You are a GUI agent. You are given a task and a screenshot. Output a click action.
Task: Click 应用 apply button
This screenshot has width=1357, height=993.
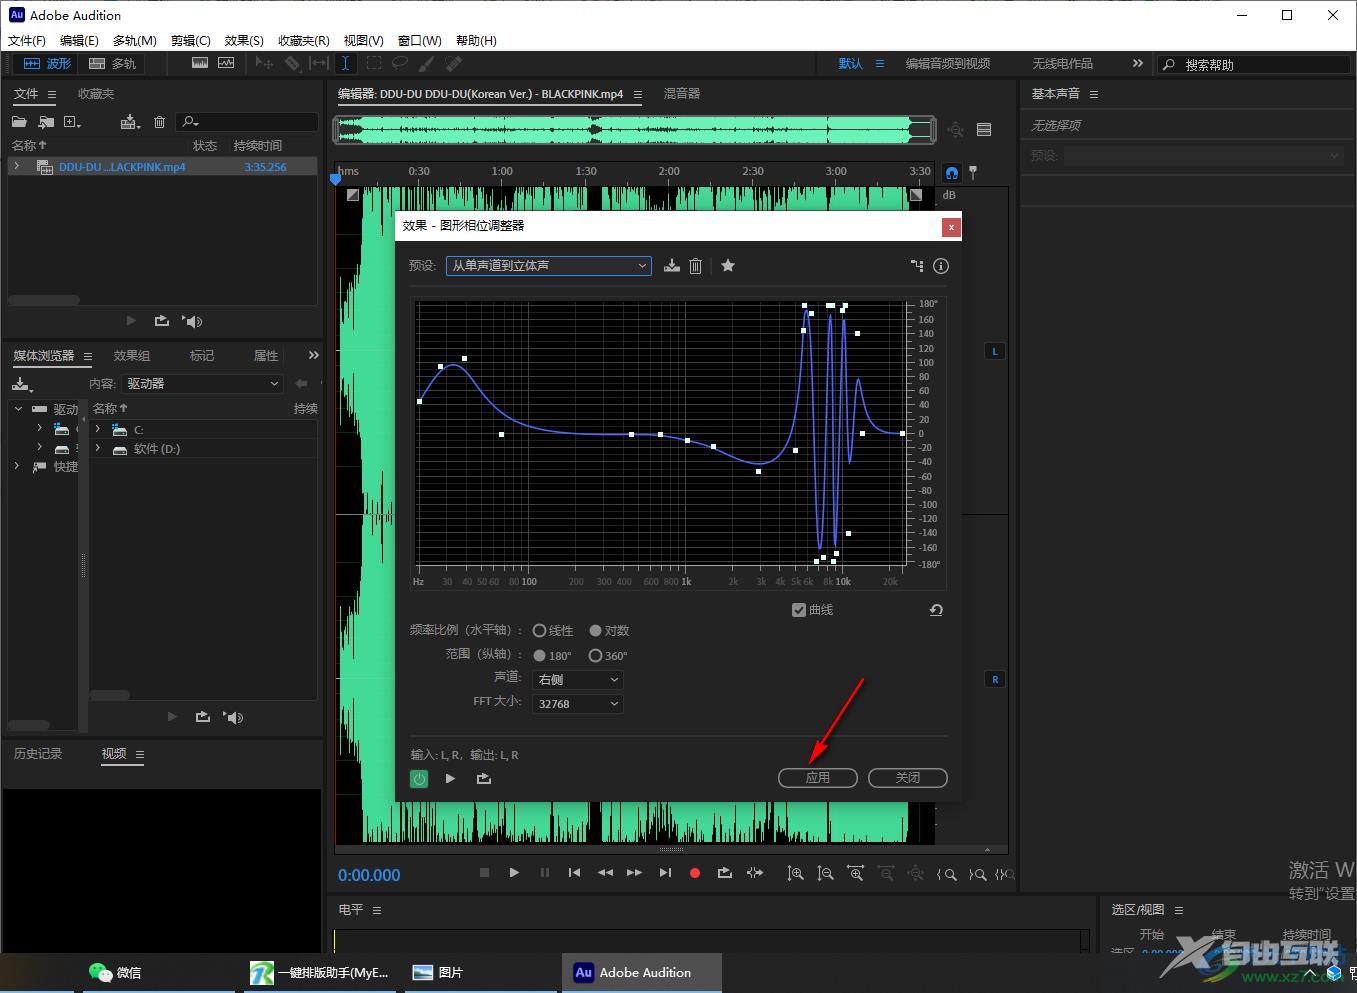(x=818, y=778)
